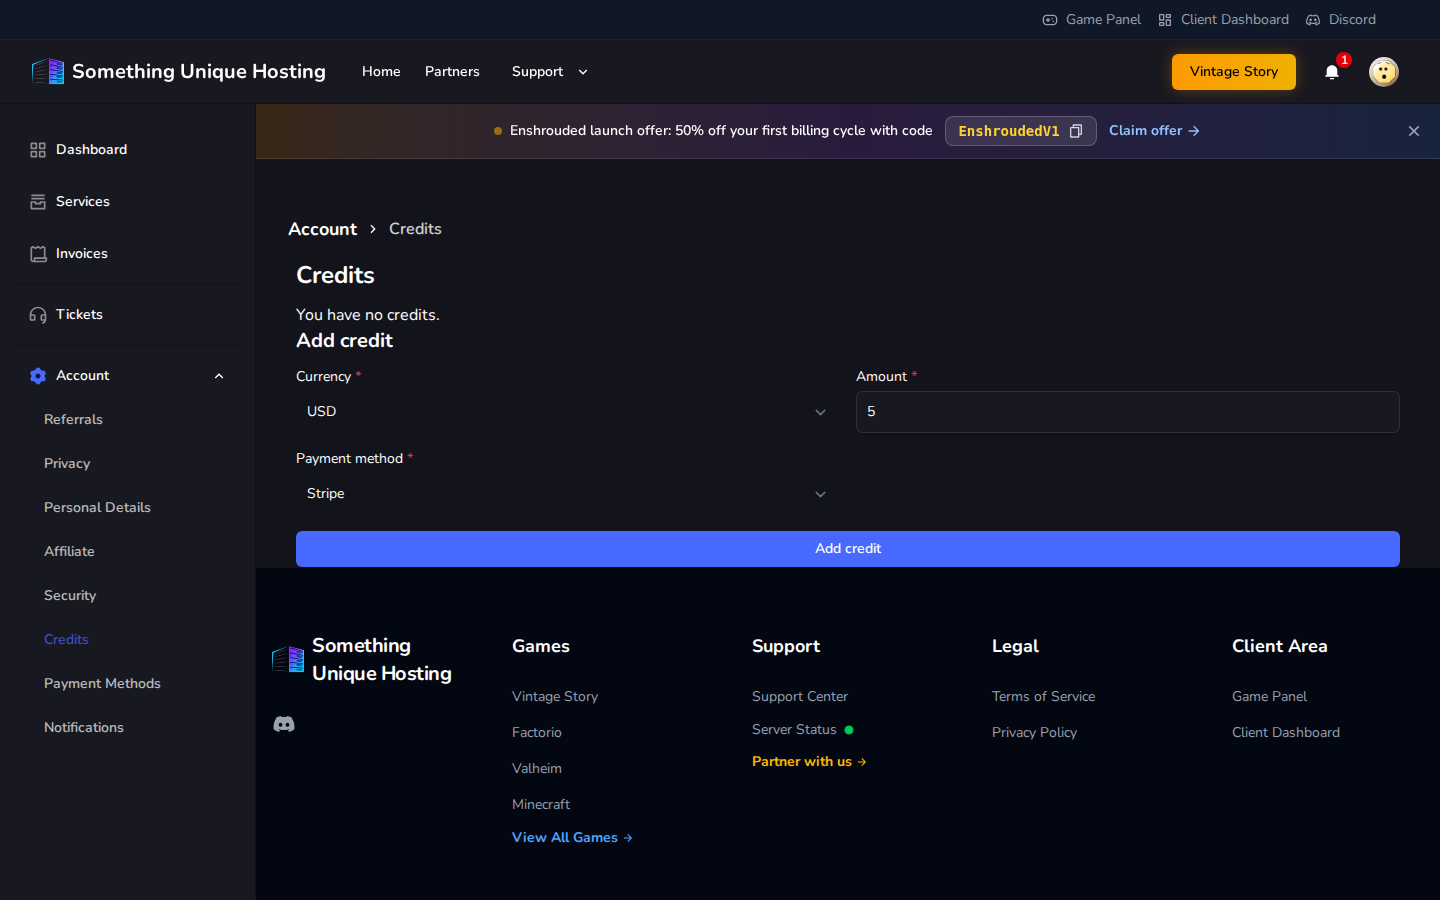
Task: Open Privacy Policy footer link
Action: coord(1034,733)
